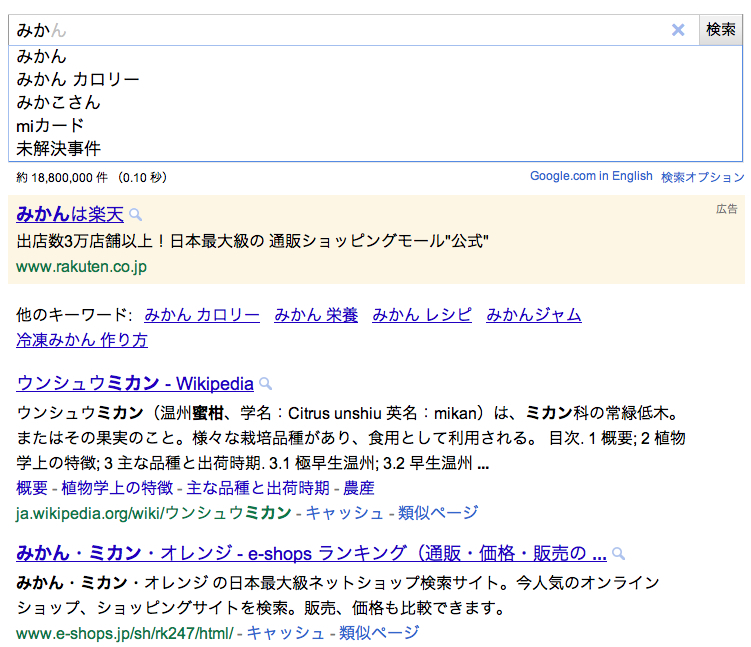Click the www.rakuten.co.jp ad URL text
Screen dimensions: 751x647
81,266
